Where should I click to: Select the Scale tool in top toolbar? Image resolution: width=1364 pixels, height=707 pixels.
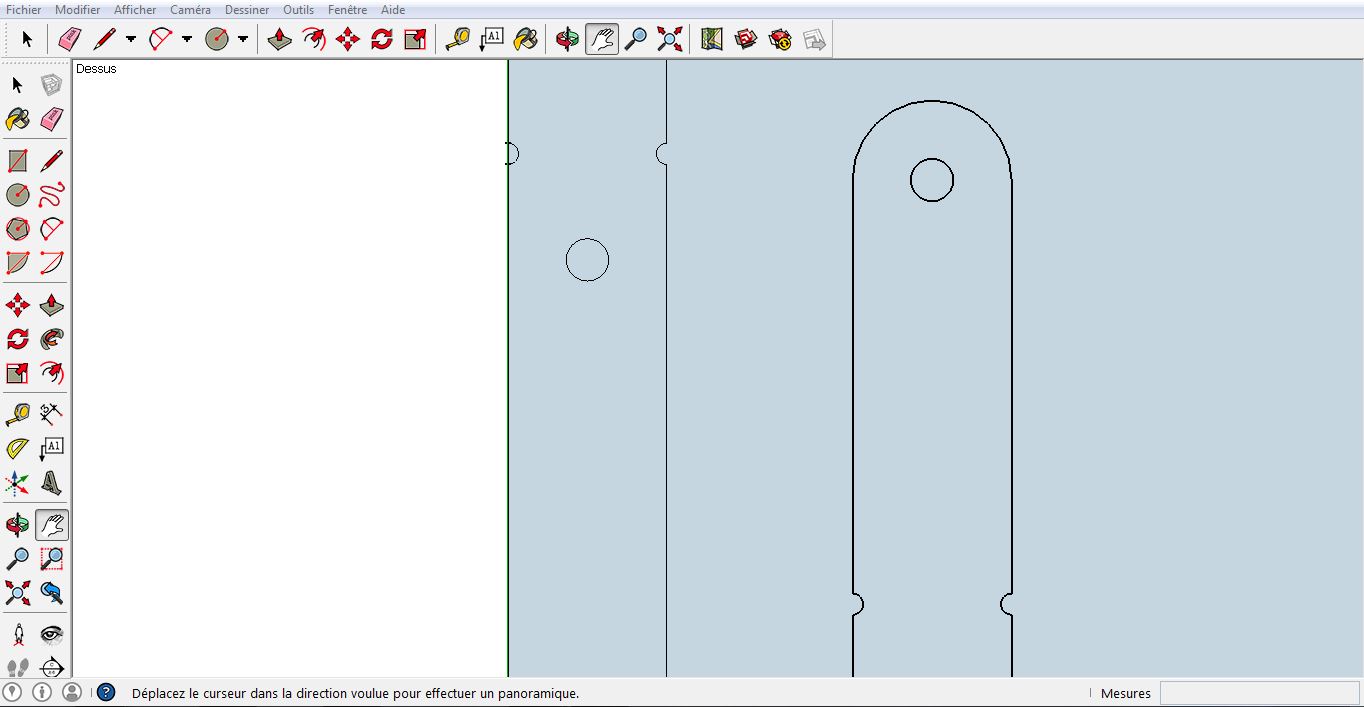pyautogui.click(x=415, y=40)
